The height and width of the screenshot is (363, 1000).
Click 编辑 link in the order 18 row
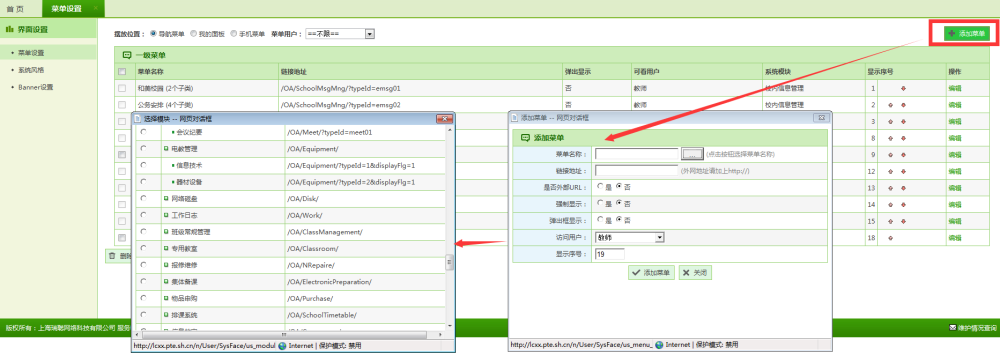[954, 237]
